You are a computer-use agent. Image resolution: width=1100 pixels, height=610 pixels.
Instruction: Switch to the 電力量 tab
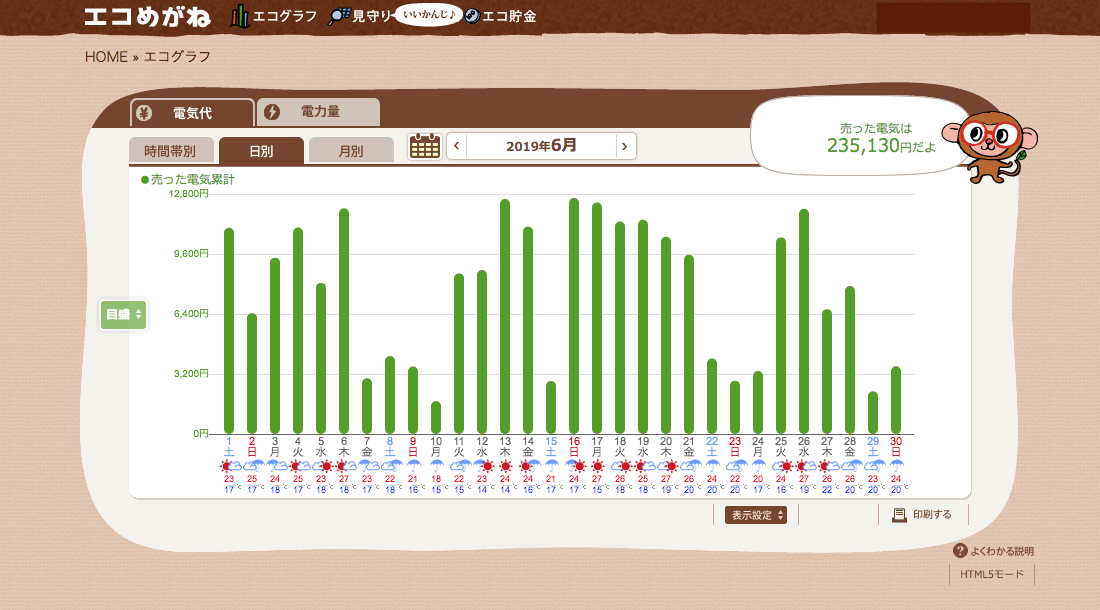click(x=319, y=111)
